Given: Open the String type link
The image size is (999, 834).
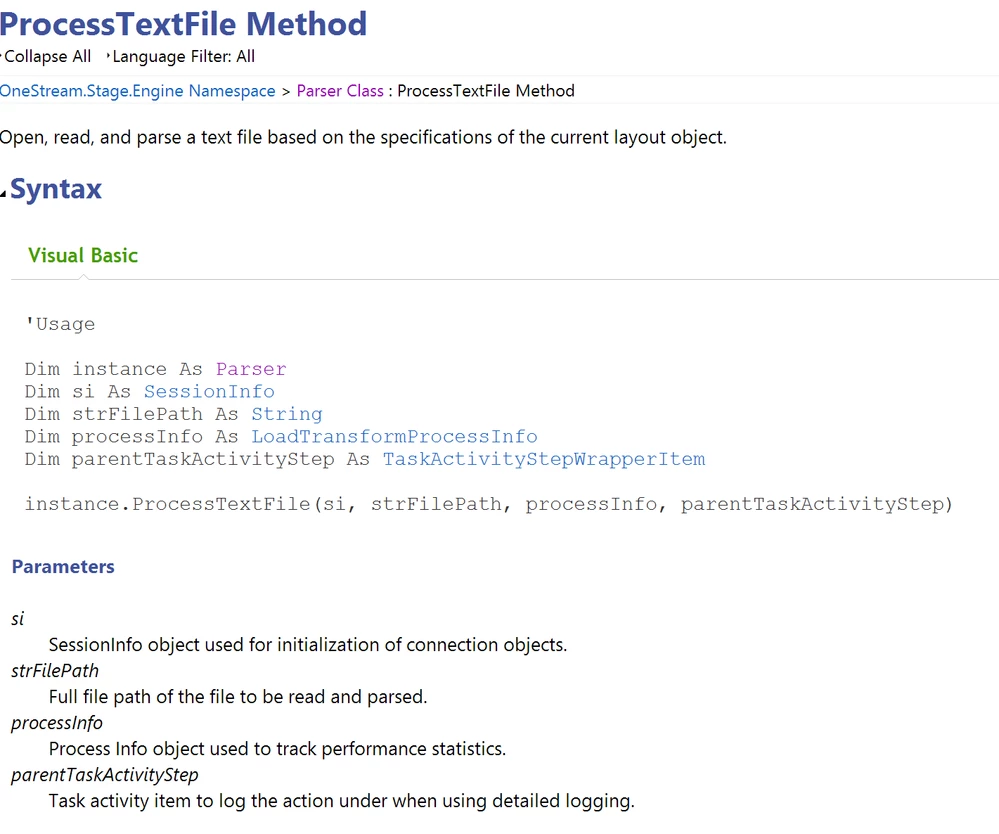Looking at the screenshot, I should [x=287, y=414].
